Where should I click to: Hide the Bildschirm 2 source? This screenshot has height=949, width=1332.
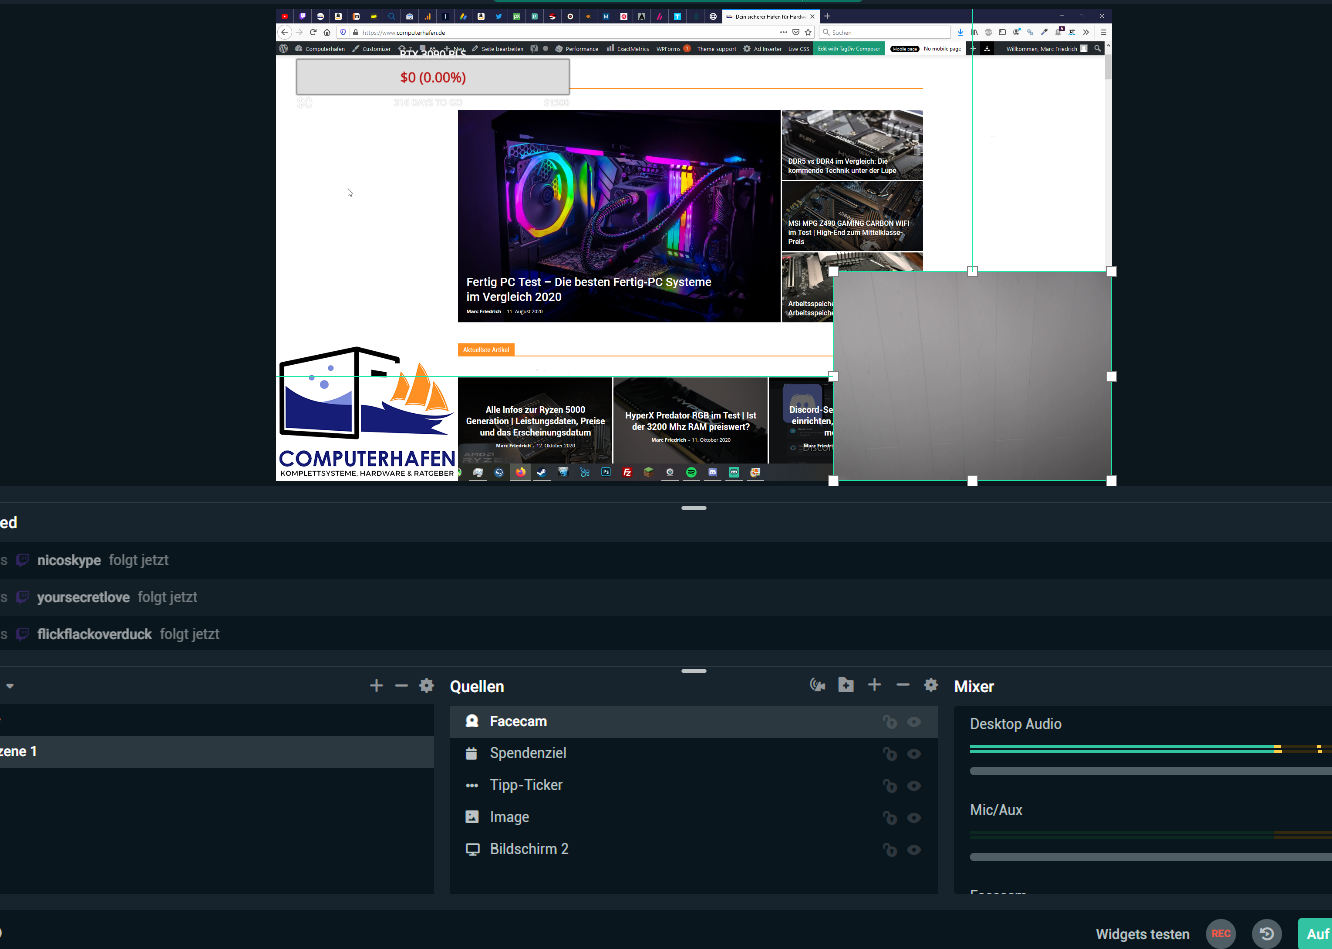(914, 850)
